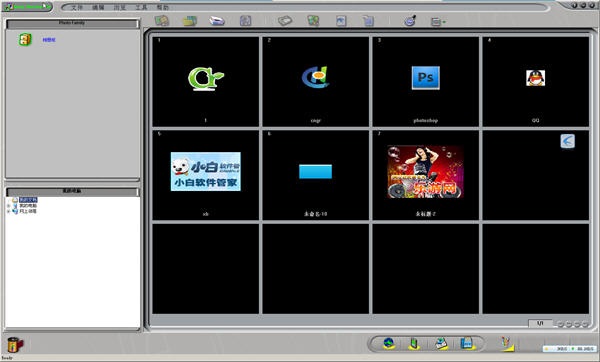
Task: Expand the second tree node under folders panel
Action: 8,206
